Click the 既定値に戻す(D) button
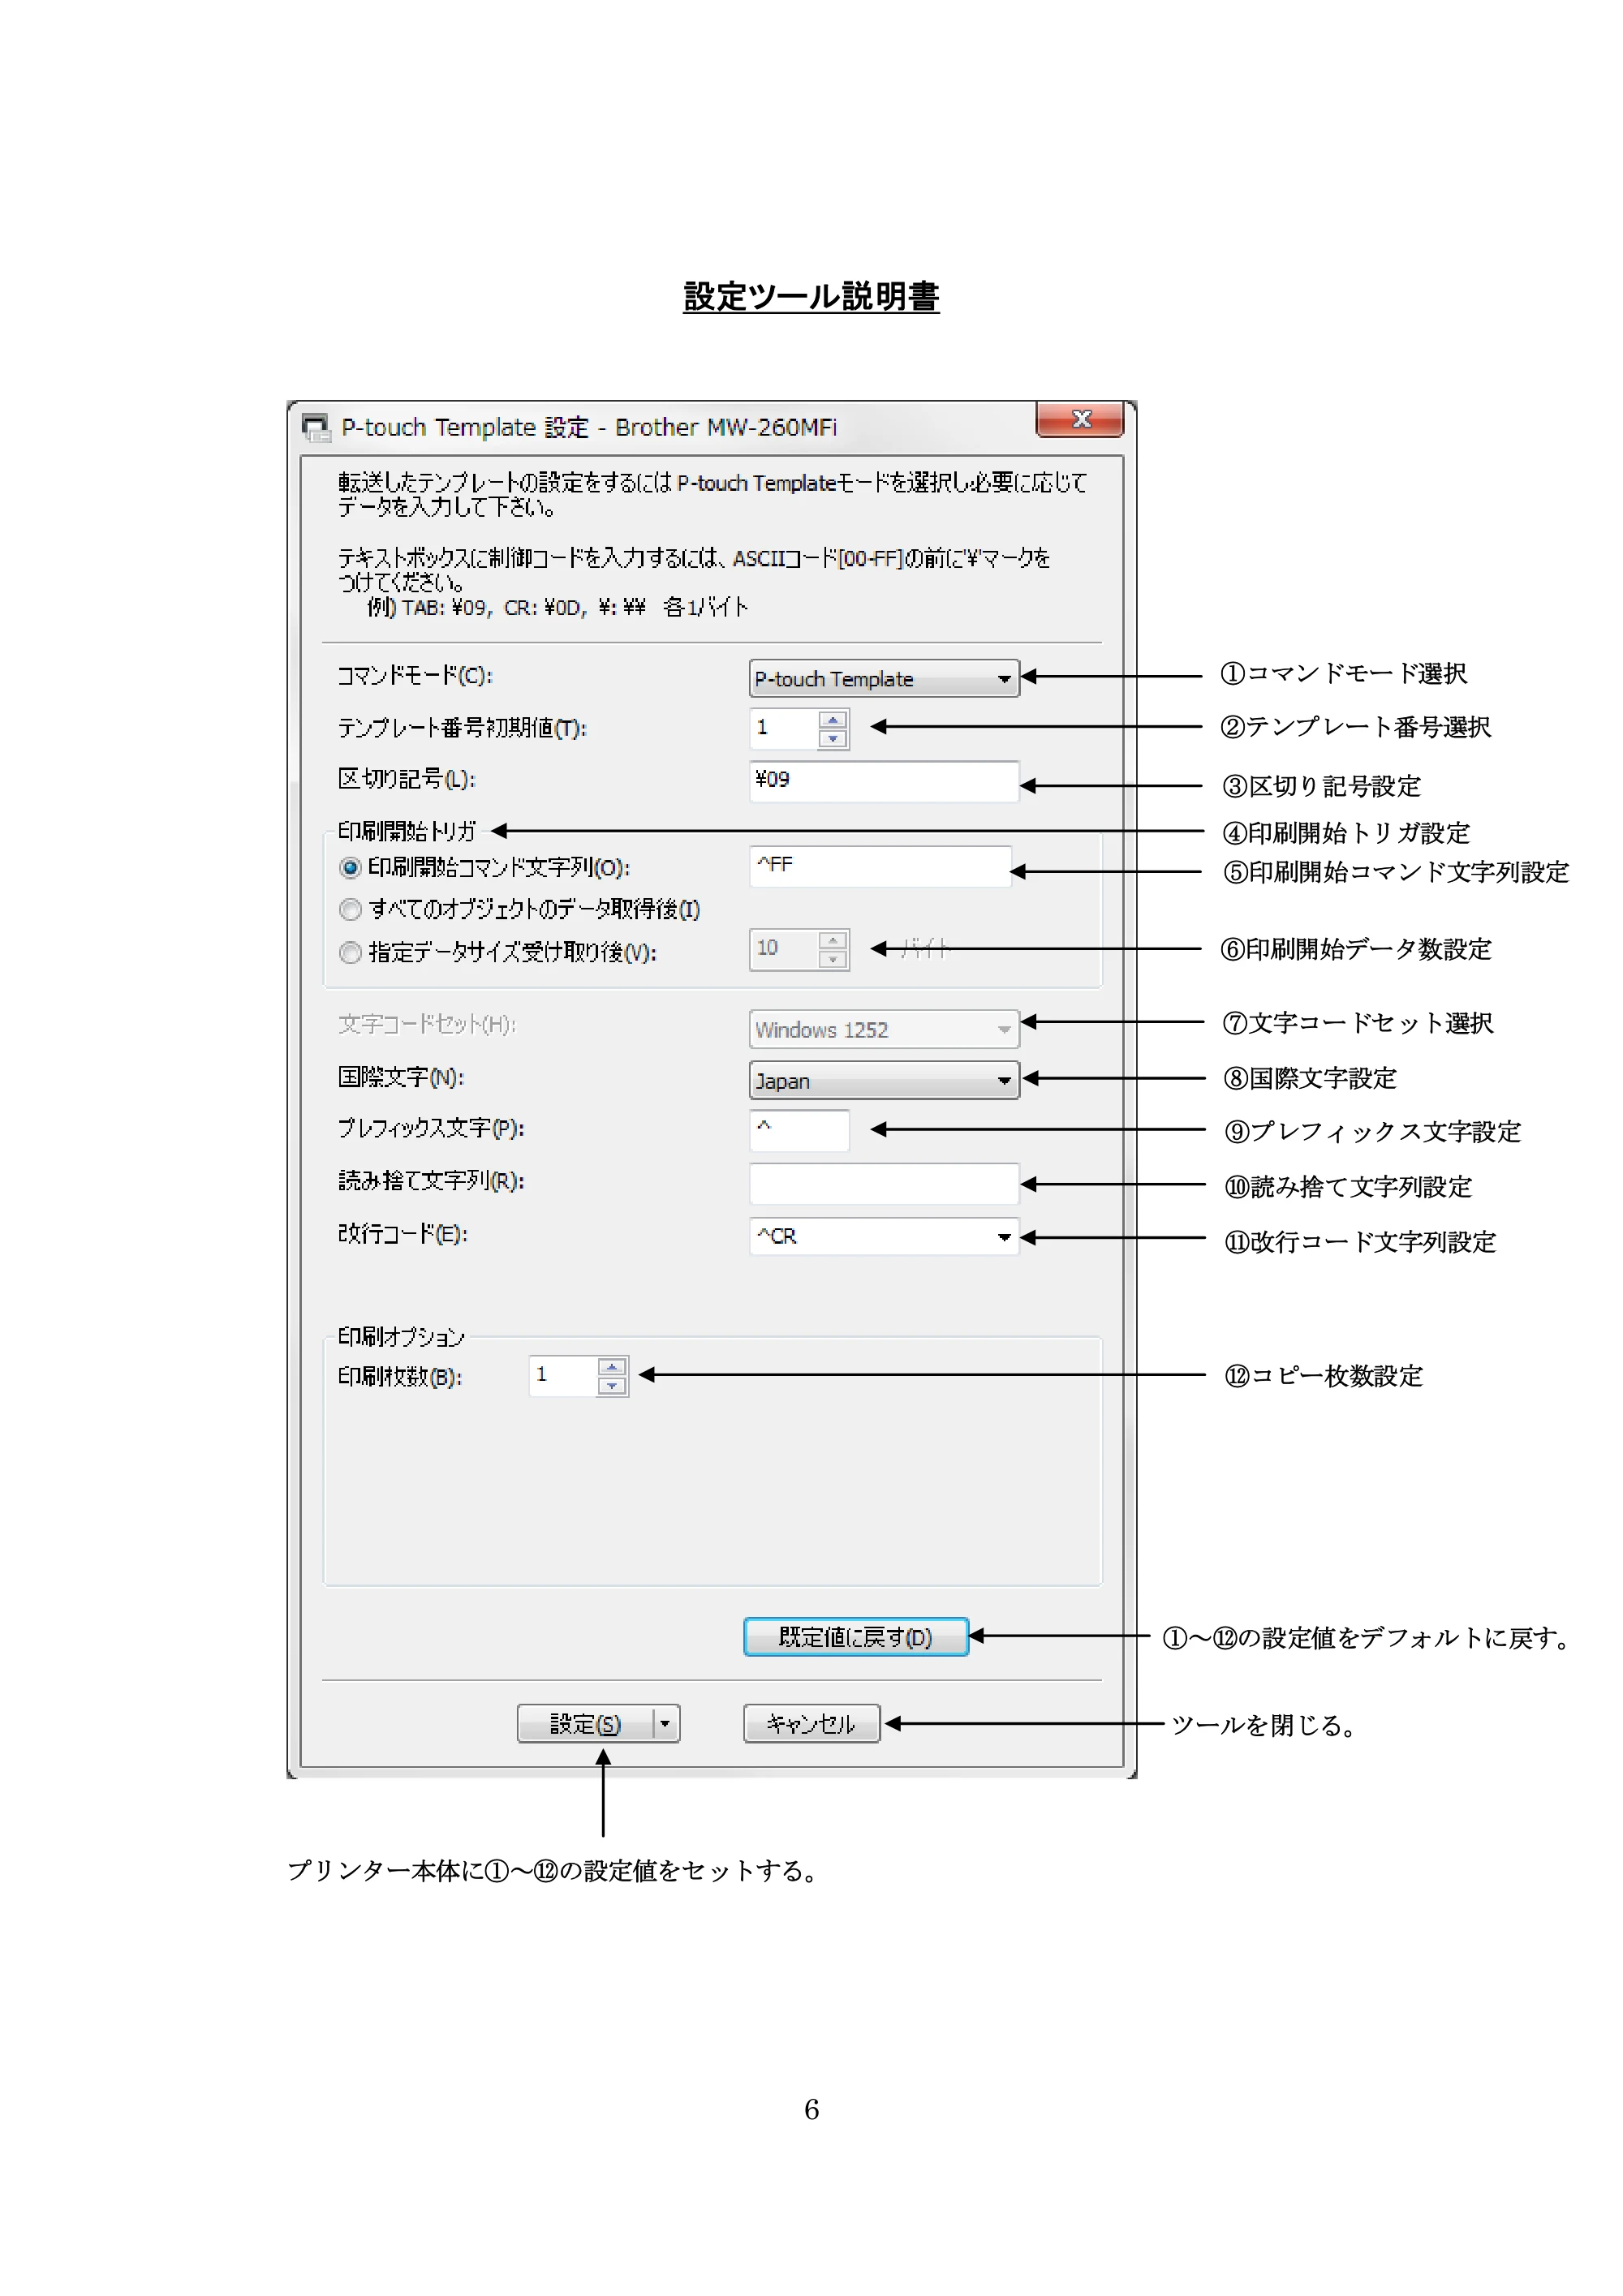This screenshot has height=2296, width=1623. [x=856, y=1637]
